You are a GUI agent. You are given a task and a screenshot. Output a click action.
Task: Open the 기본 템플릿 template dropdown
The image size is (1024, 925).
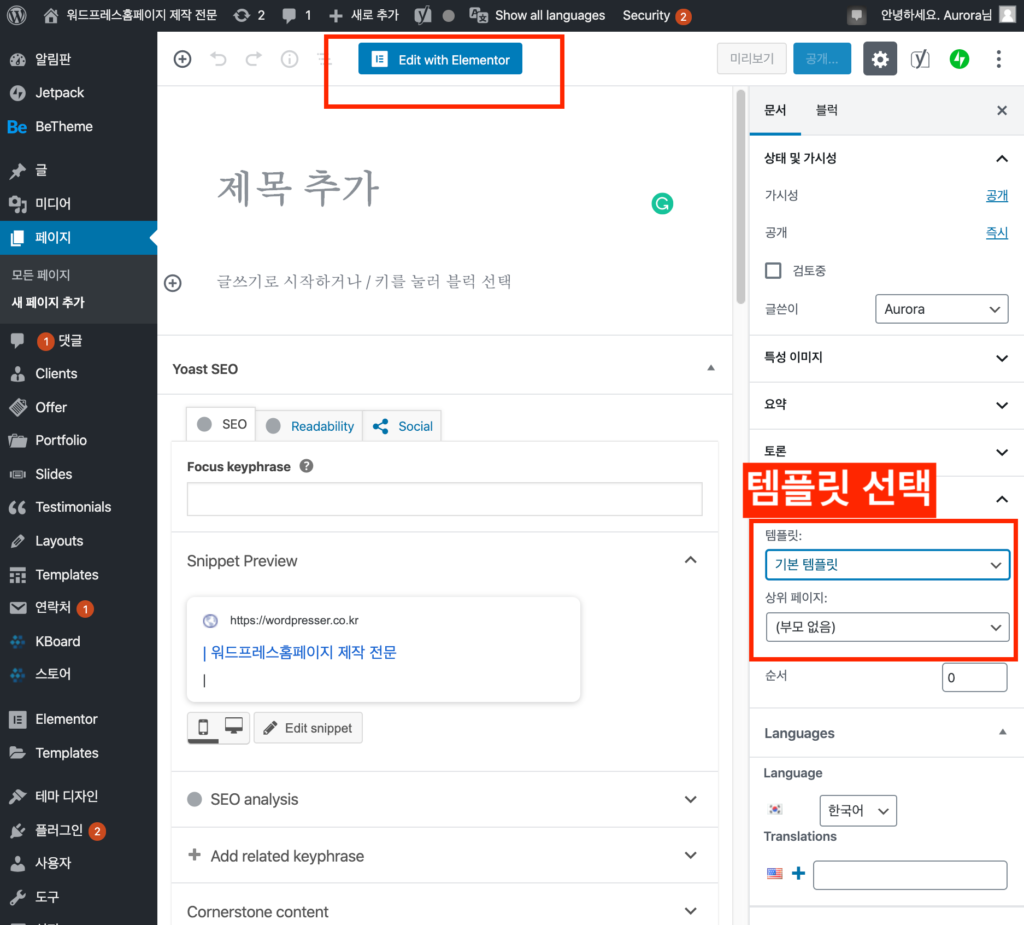(x=887, y=565)
